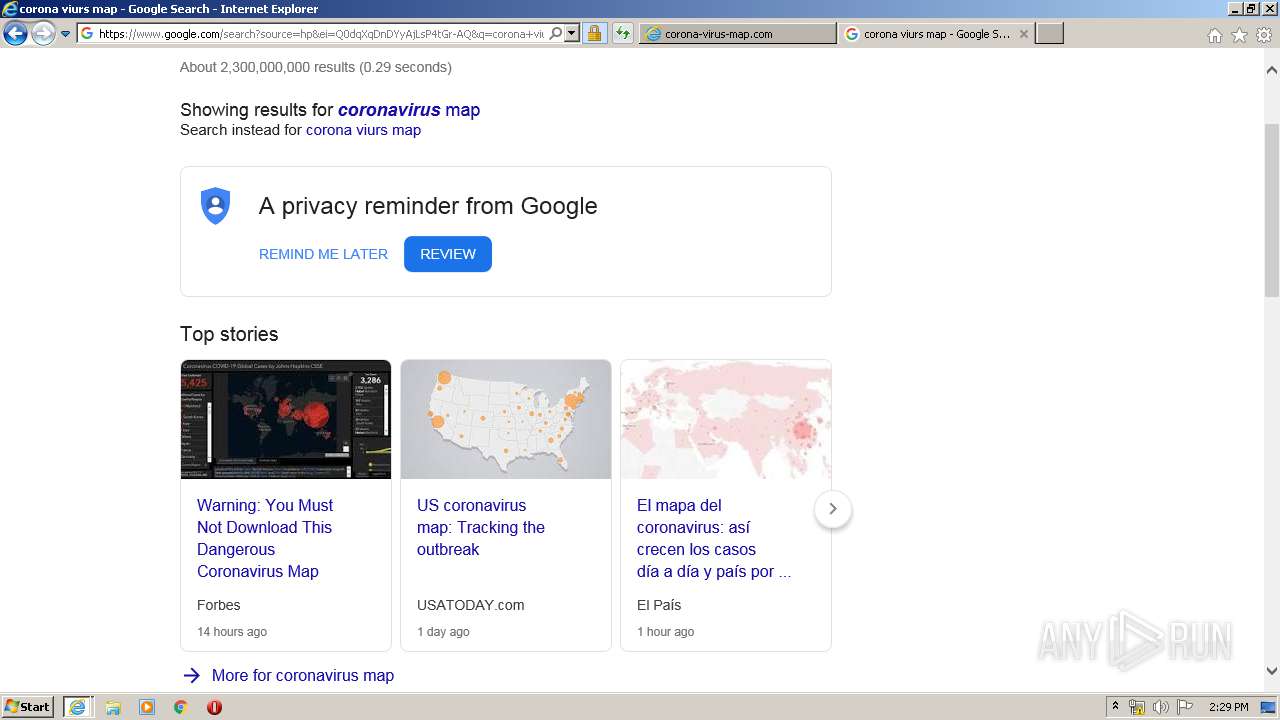The height and width of the screenshot is (720, 1280).
Task: Open the volume speaker tray icon
Action: [x=1161, y=707]
